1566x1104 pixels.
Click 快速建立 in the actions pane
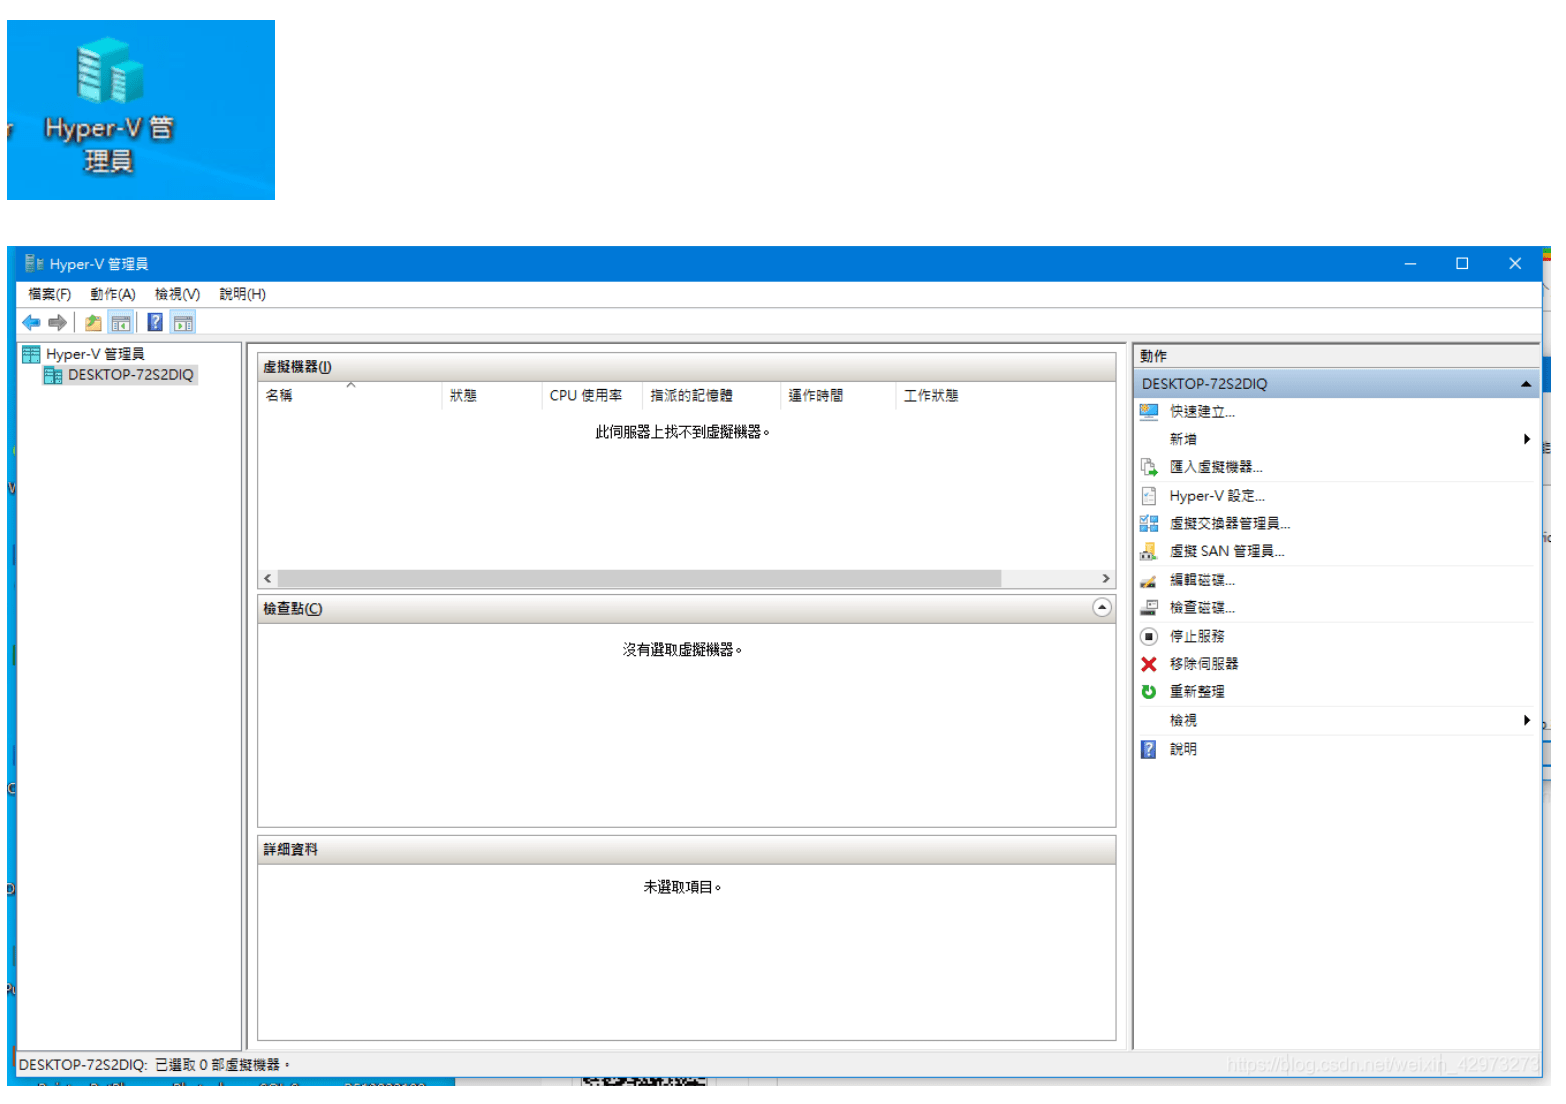[1202, 411]
